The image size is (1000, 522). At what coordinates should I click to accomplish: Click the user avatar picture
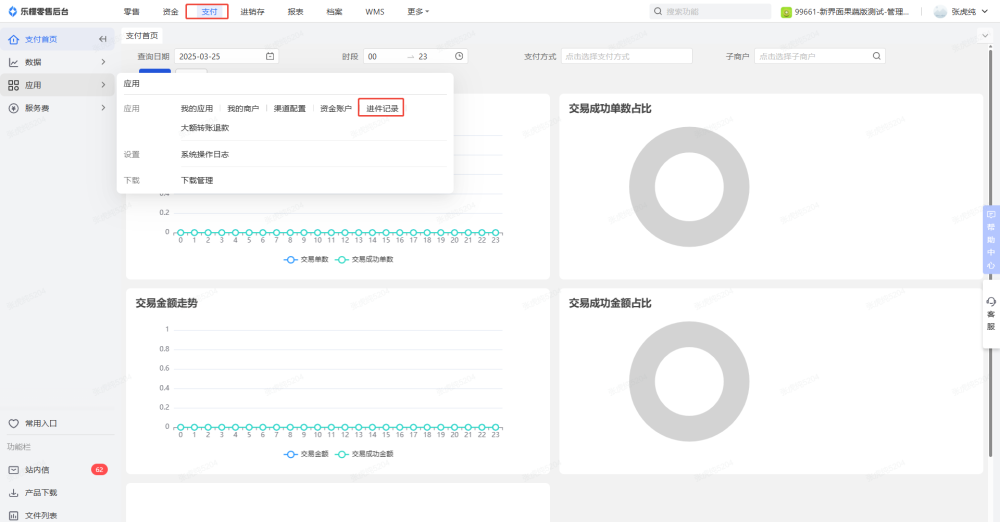pos(940,11)
